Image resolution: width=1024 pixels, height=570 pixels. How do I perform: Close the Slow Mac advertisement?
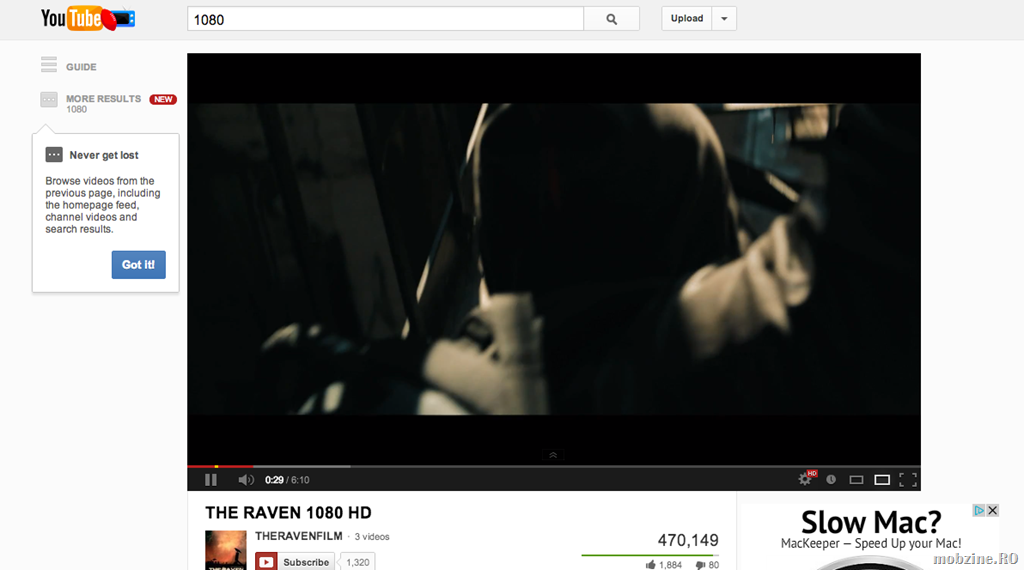pyautogui.click(x=993, y=510)
